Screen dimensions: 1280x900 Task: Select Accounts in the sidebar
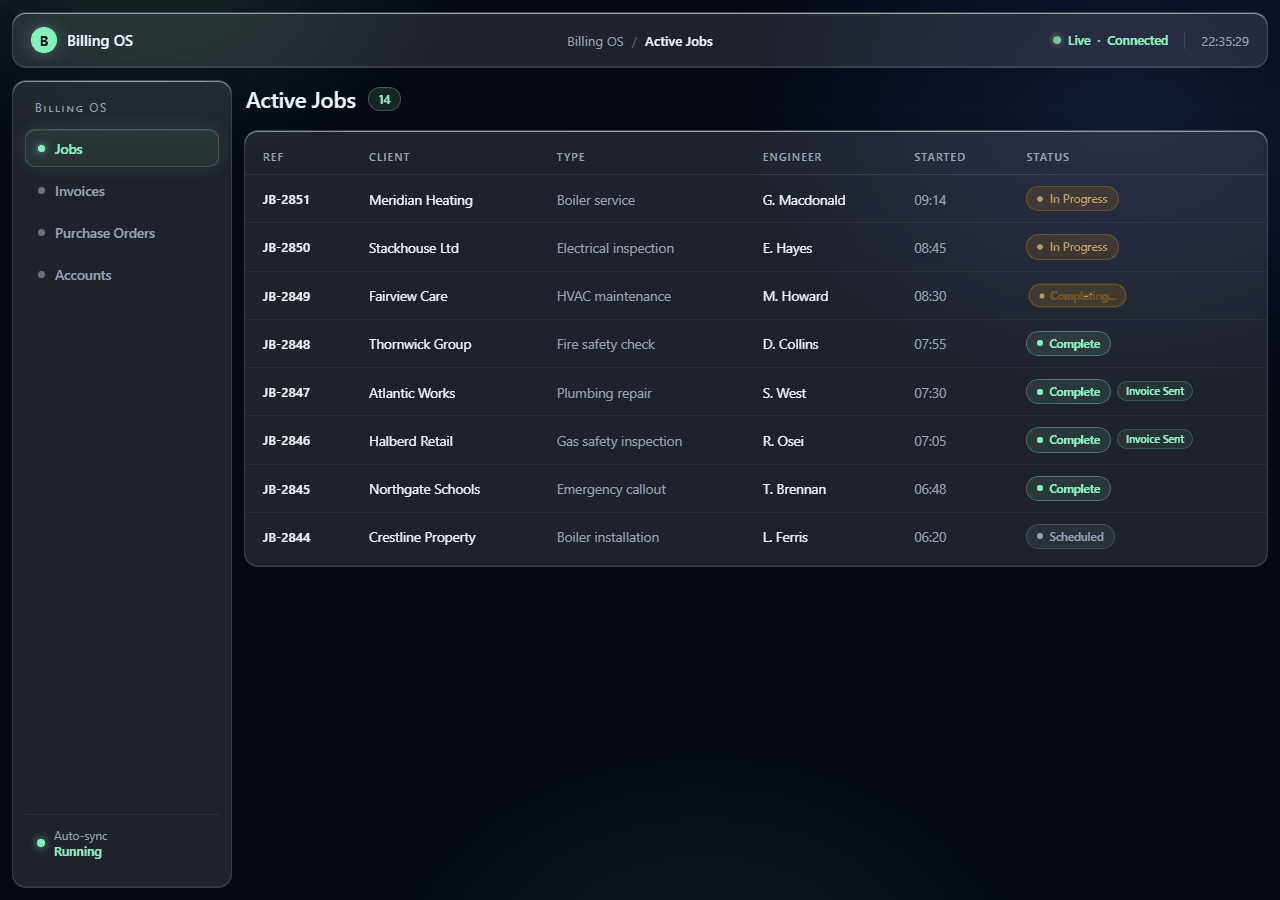pyautogui.click(x=122, y=275)
